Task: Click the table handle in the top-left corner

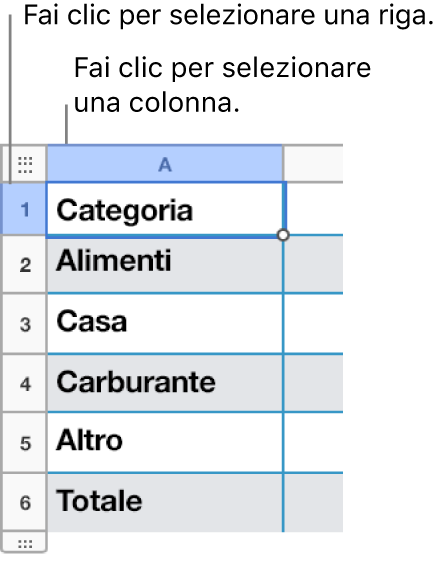Action: tap(25, 164)
